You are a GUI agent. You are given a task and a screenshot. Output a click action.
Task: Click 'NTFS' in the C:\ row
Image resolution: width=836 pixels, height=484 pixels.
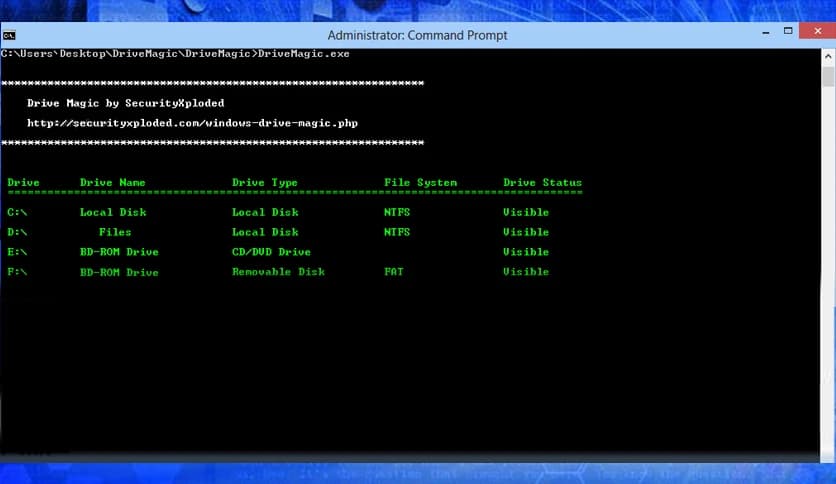(397, 212)
